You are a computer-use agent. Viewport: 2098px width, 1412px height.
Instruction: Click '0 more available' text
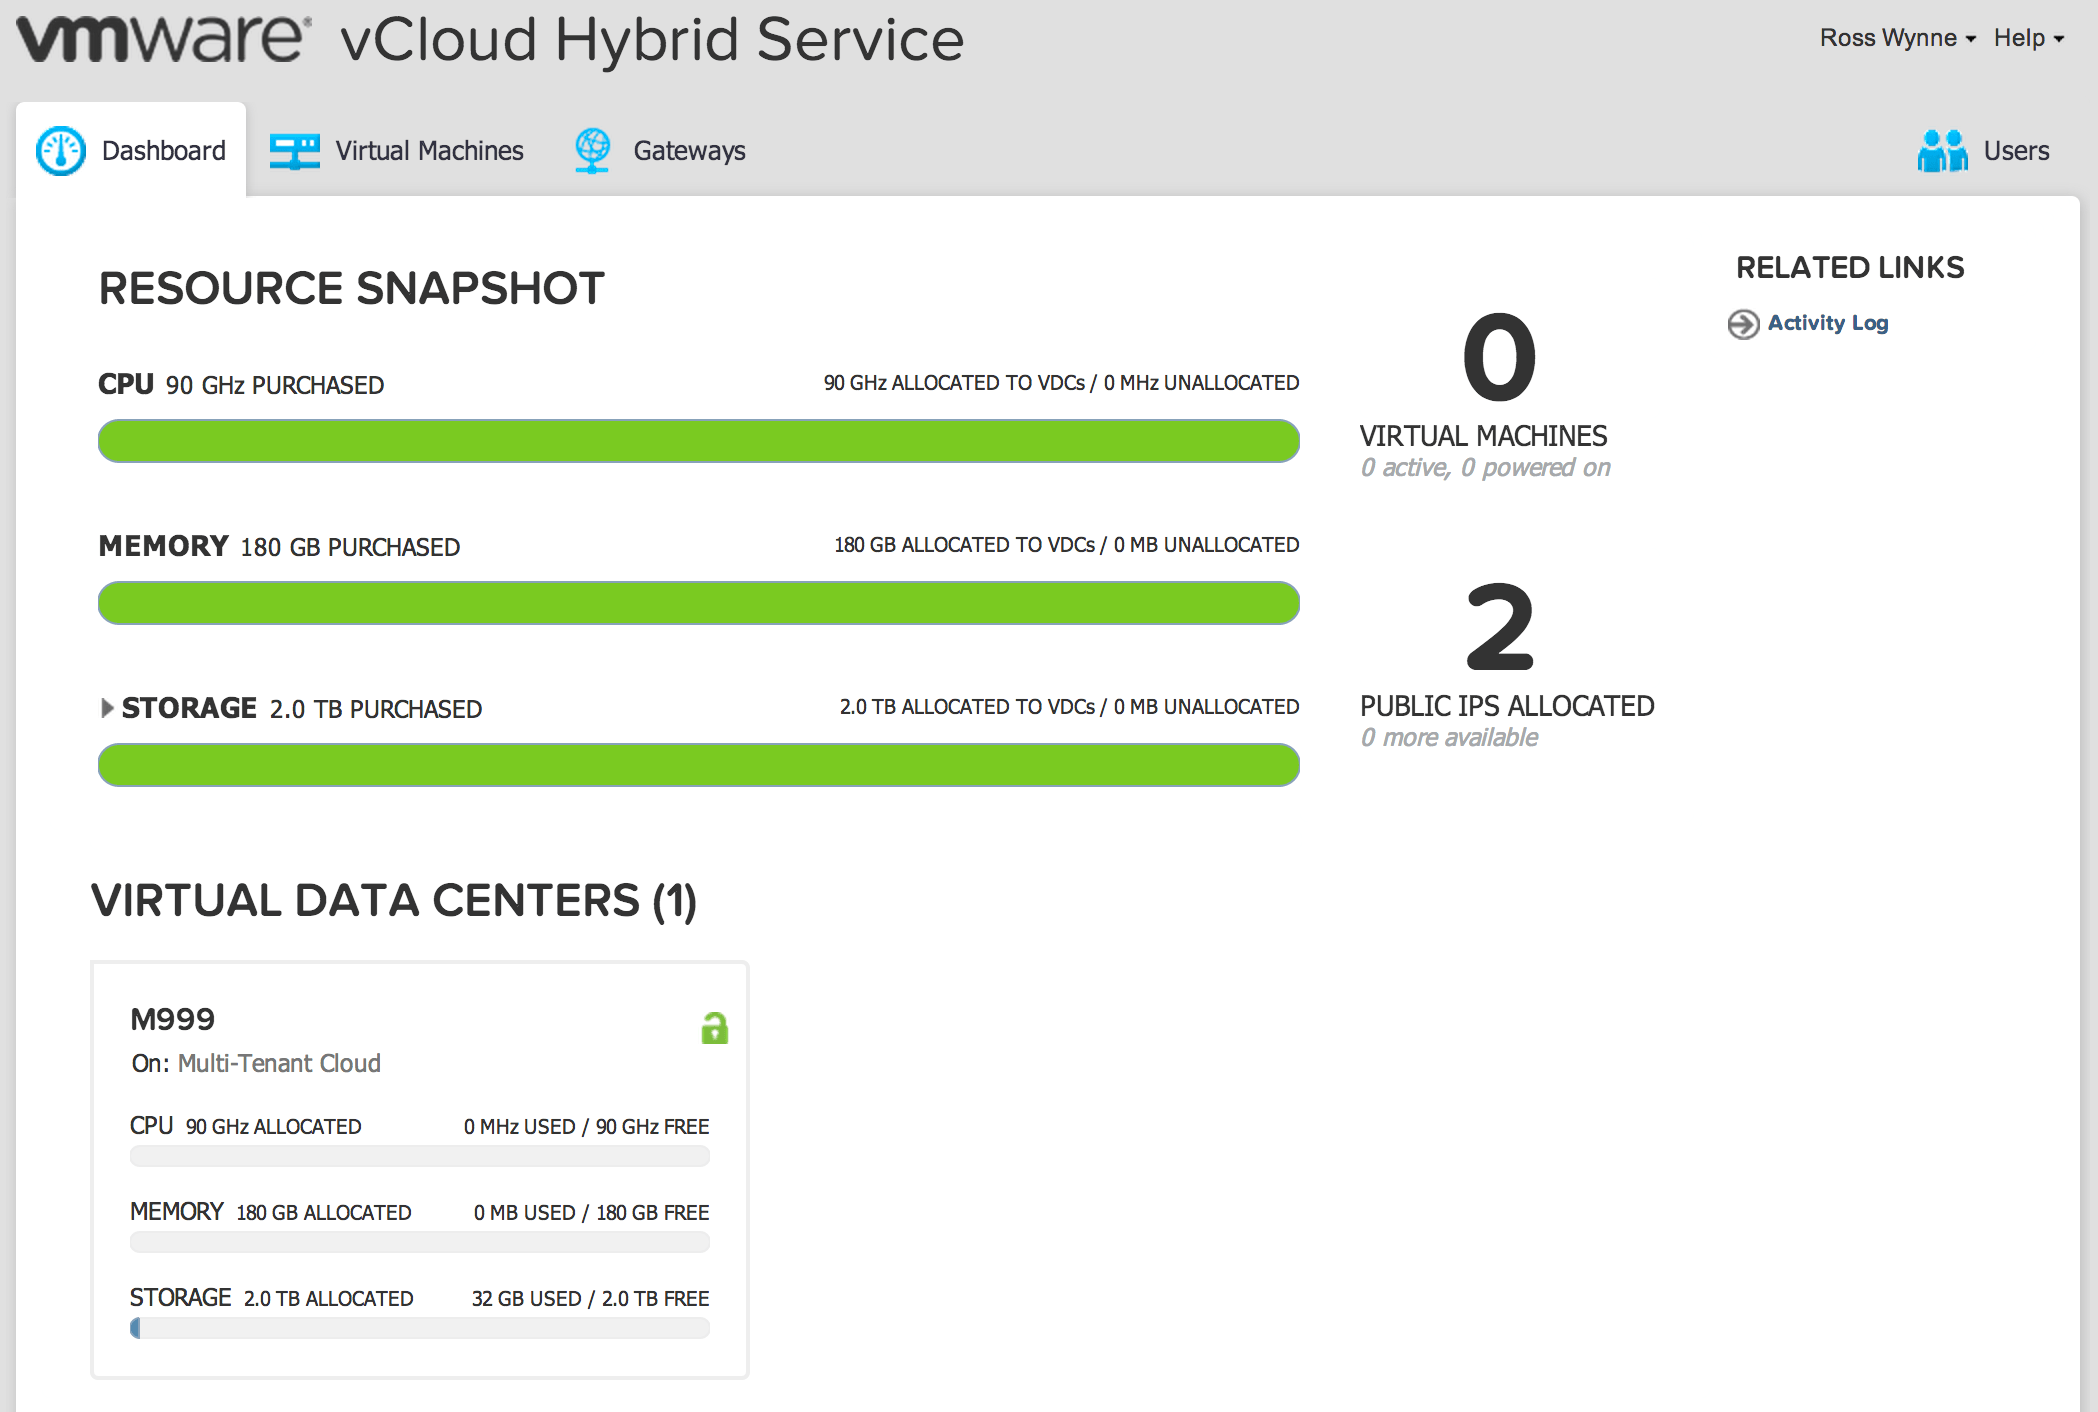[x=1449, y=737]
